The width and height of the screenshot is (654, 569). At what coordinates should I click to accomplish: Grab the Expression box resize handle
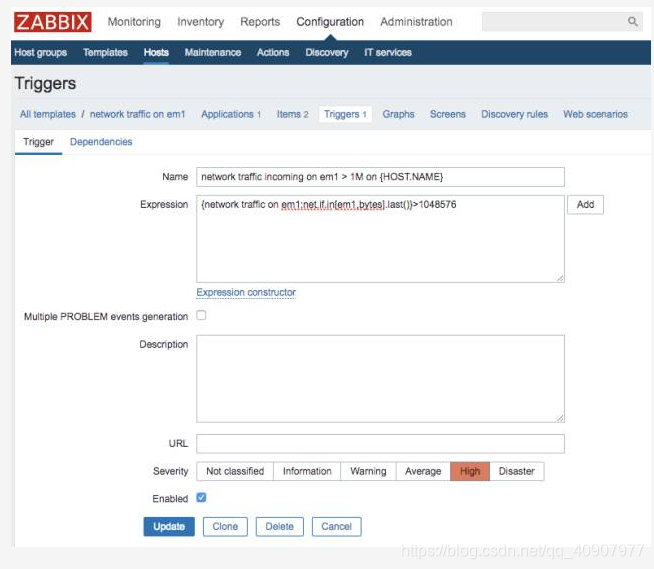click(x=560, y=278)
